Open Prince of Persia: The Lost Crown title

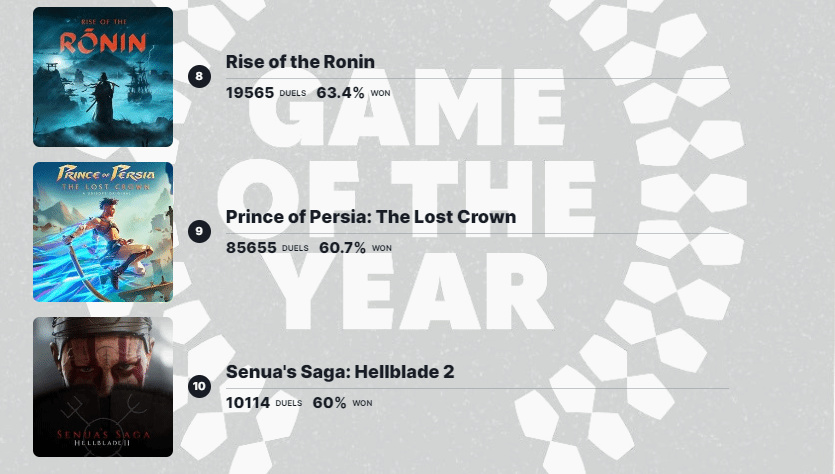(371, 216)
